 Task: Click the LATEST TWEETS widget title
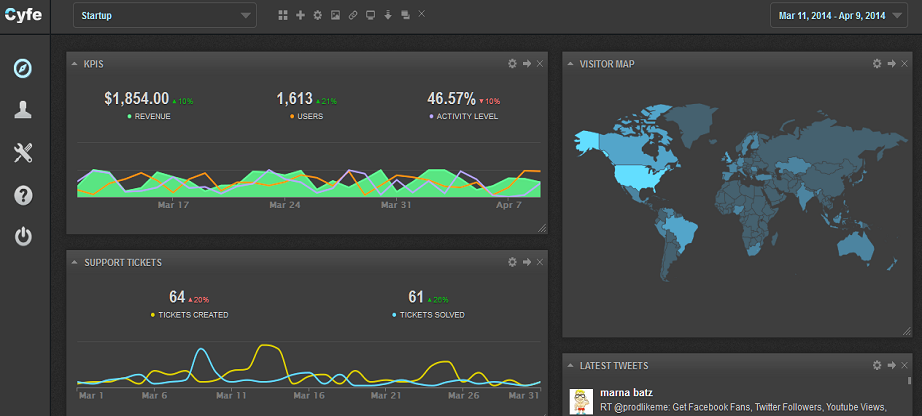pos(614,365)
